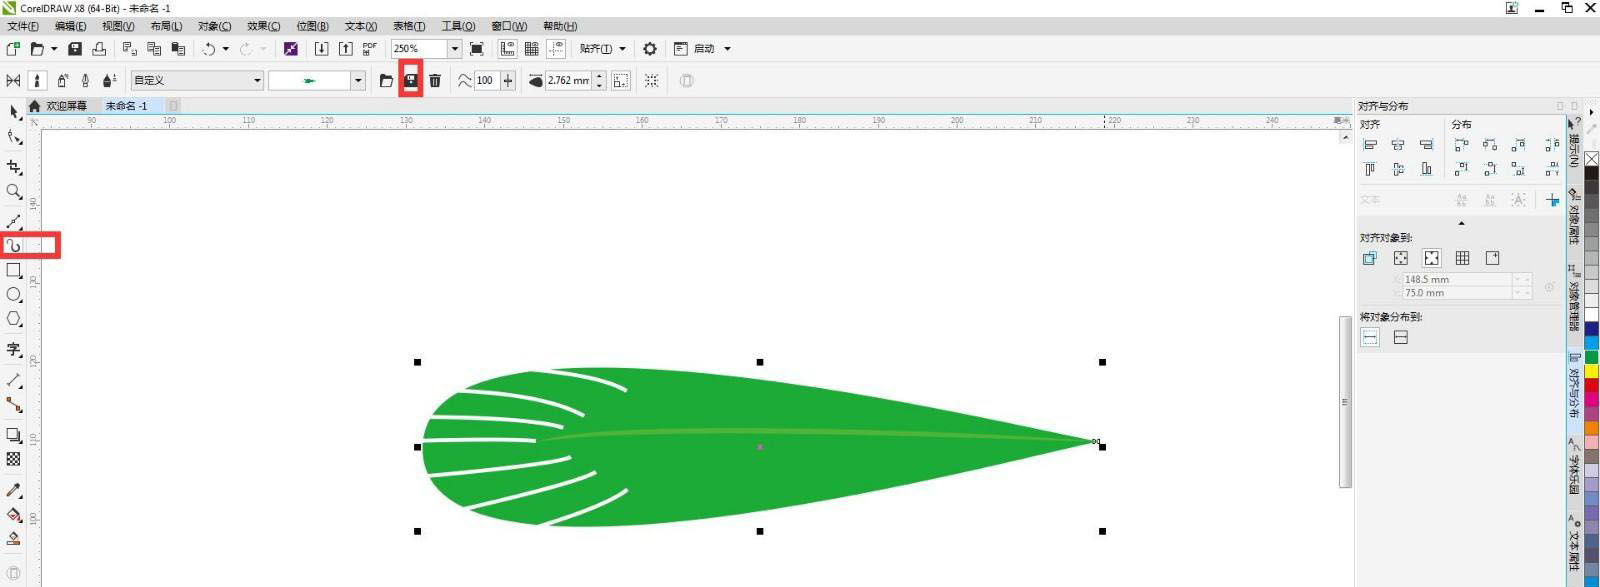Toggle align to active objects option
This screenshot has width=1600, height=587.
tap(1370, 258)
